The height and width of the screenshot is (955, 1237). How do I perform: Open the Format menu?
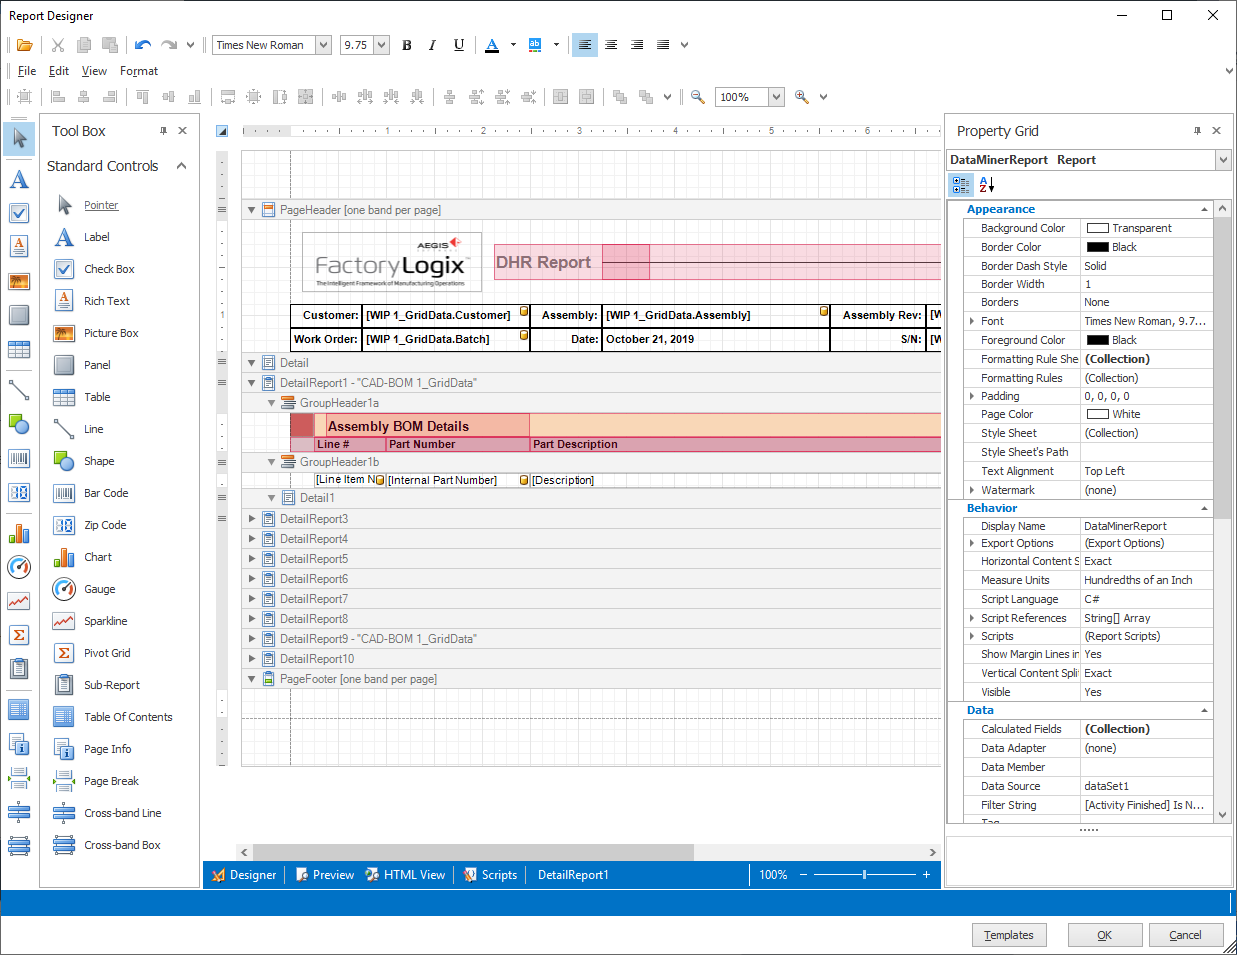click(x=139, y=71)
